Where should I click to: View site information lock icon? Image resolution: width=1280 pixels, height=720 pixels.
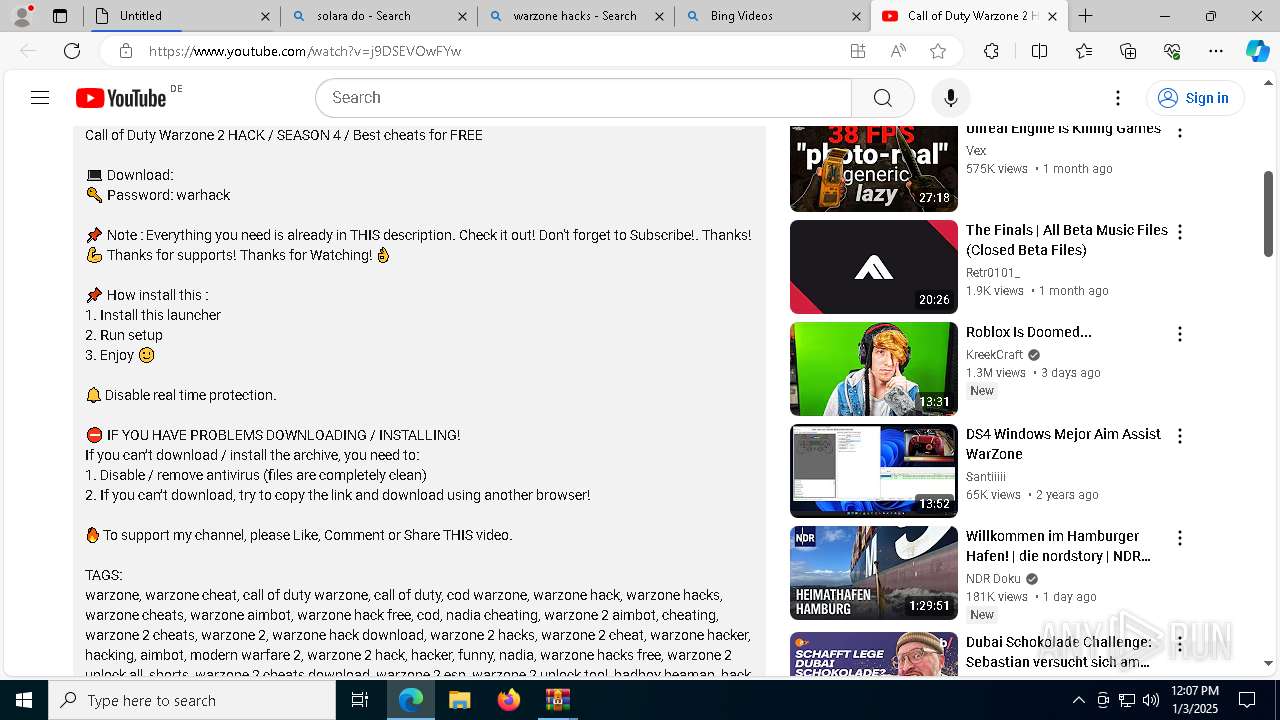tap(125, 51)
